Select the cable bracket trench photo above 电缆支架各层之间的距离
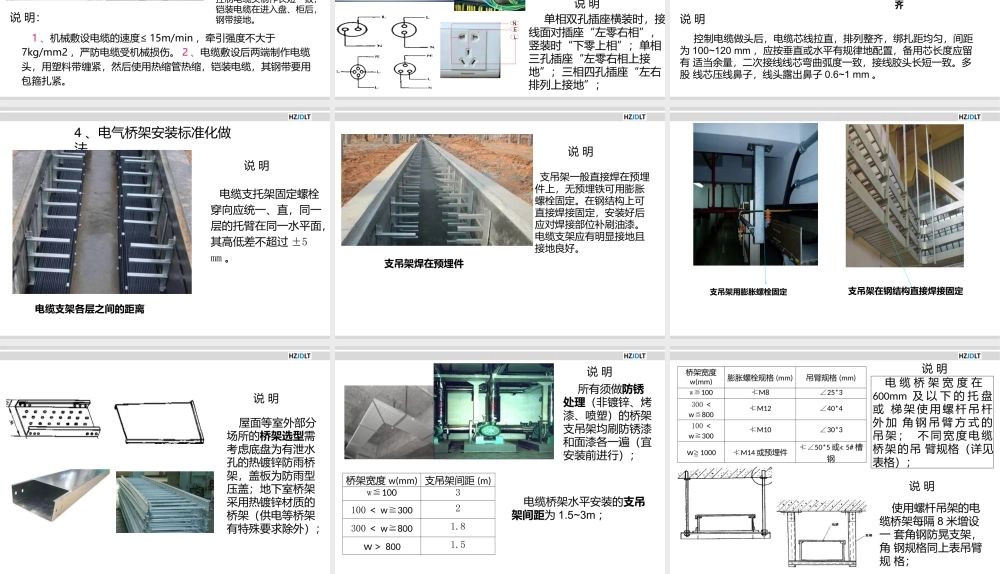 click(x=102, y=222)
